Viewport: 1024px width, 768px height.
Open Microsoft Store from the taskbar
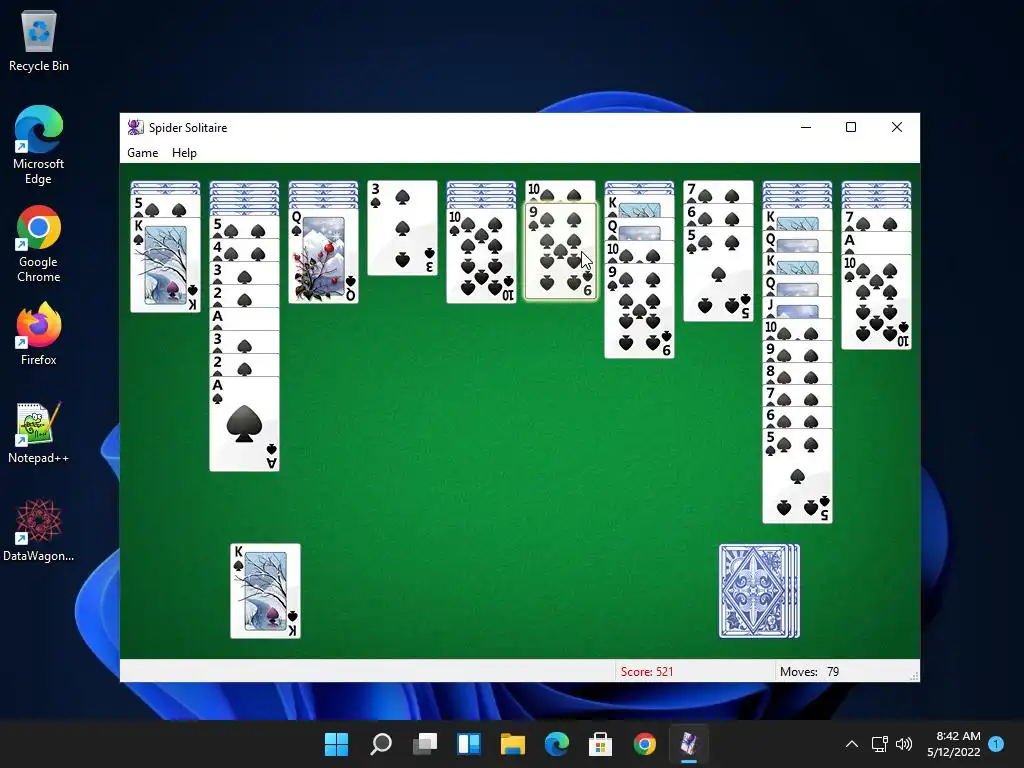[600, 744]
